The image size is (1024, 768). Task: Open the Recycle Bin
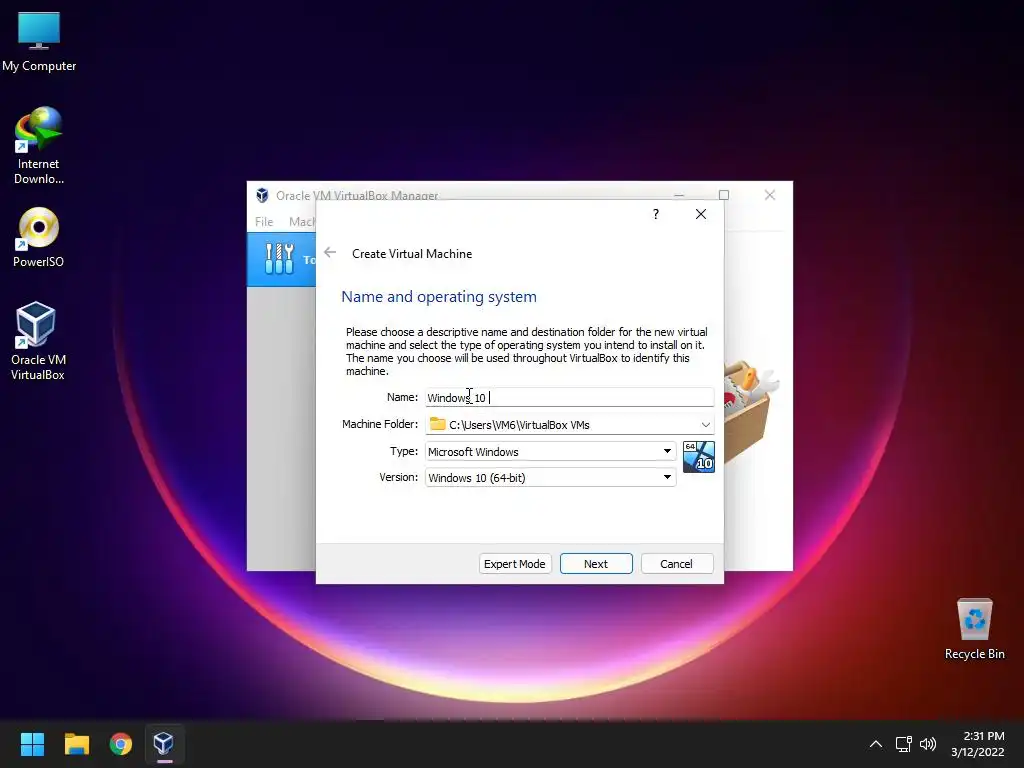974,629
